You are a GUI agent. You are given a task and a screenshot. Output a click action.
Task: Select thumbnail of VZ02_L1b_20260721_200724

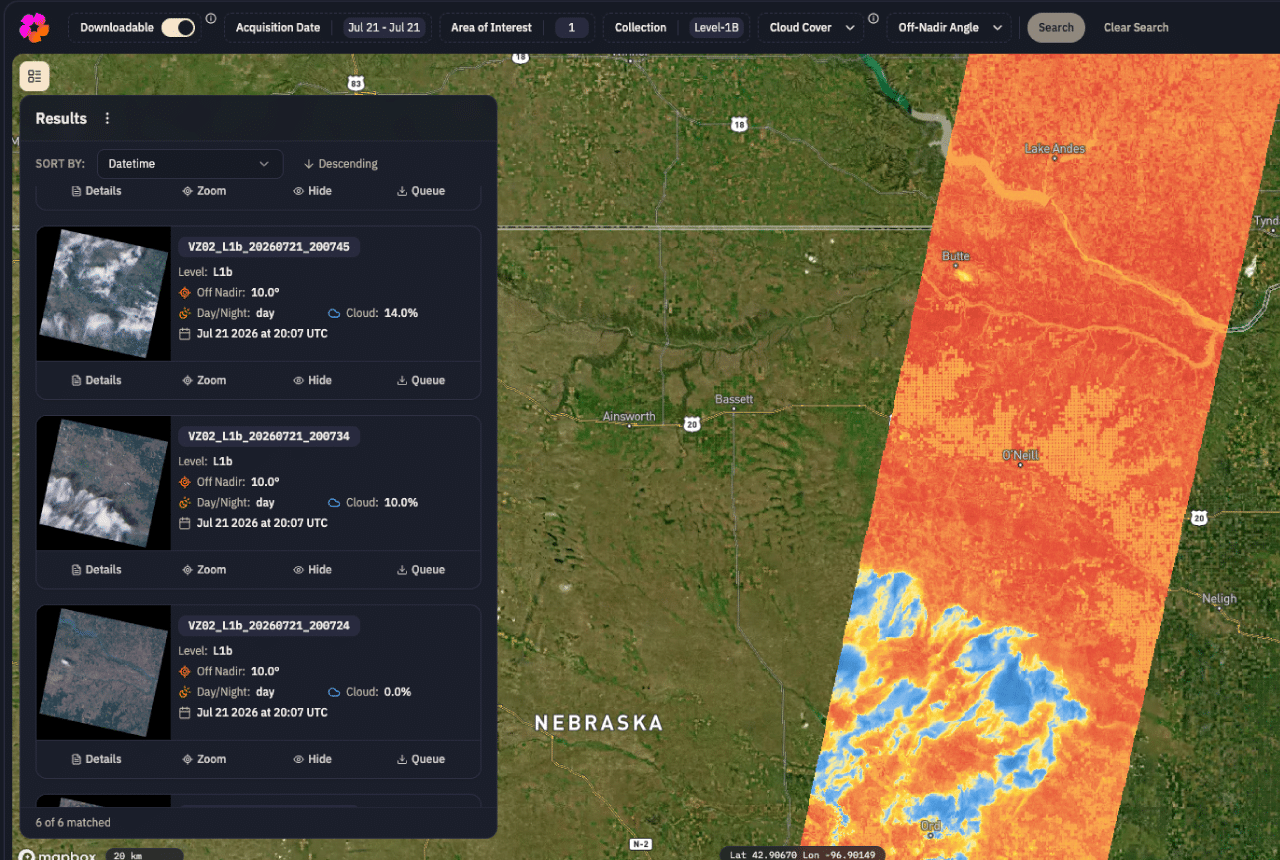coord(103,673)
